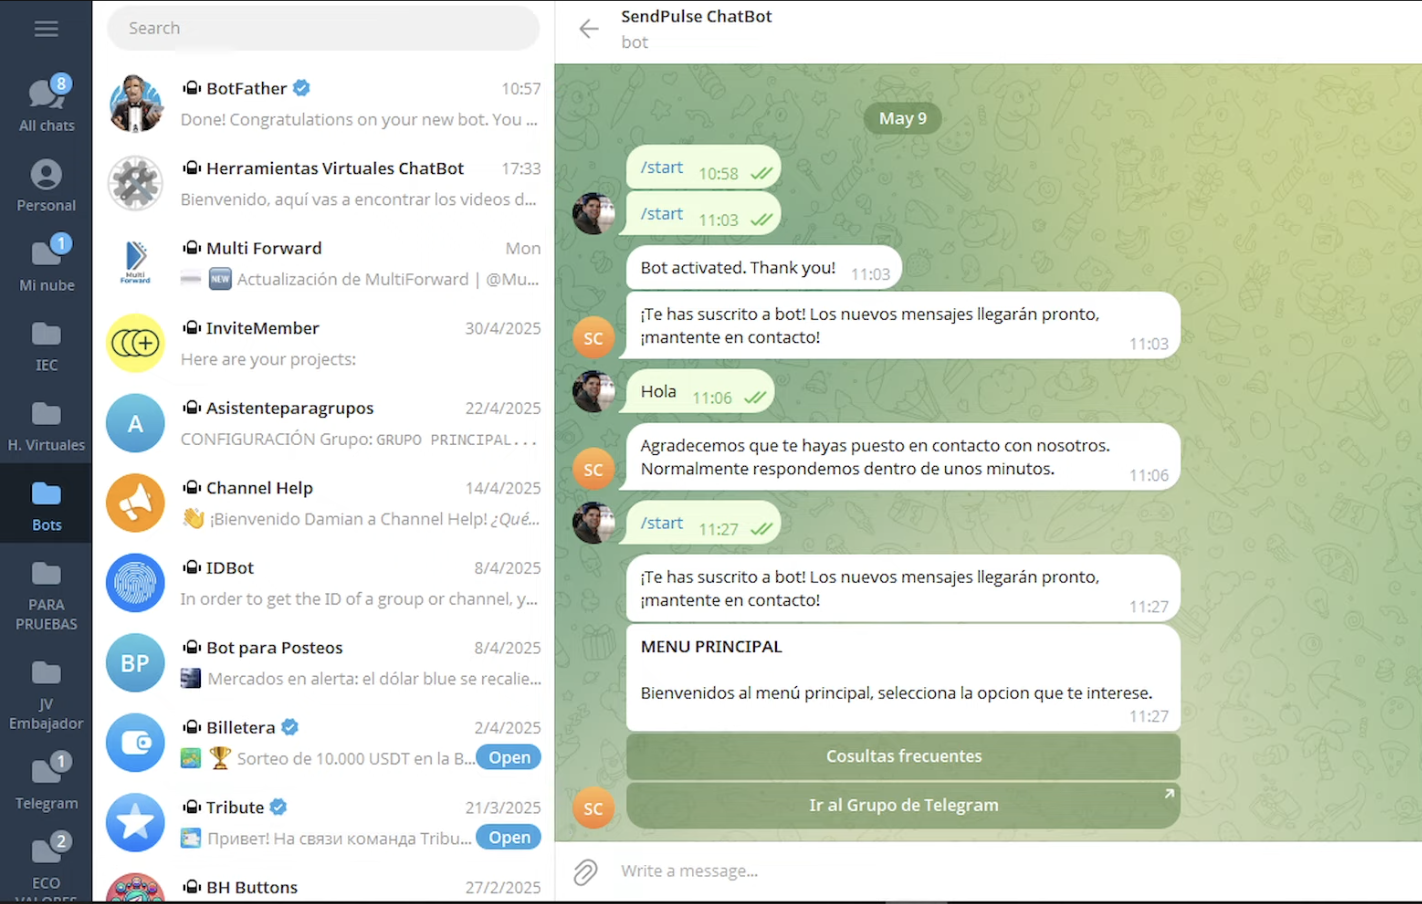This screenshot has height=904, width=1422.
Task: Open the Mi nube folder
Action: tap(46, 264)
